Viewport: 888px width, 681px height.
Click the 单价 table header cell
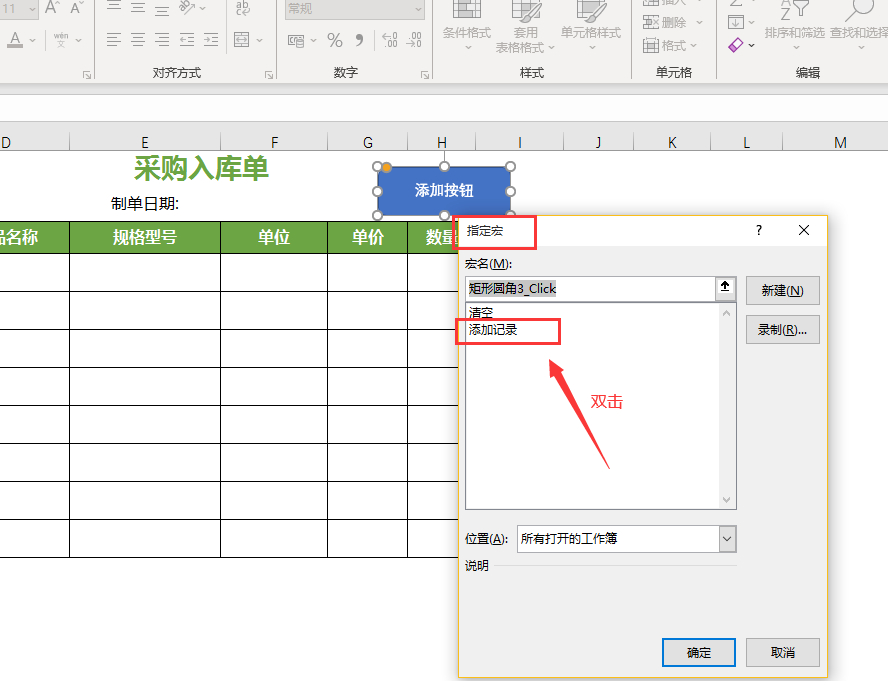tap(368, 237)
